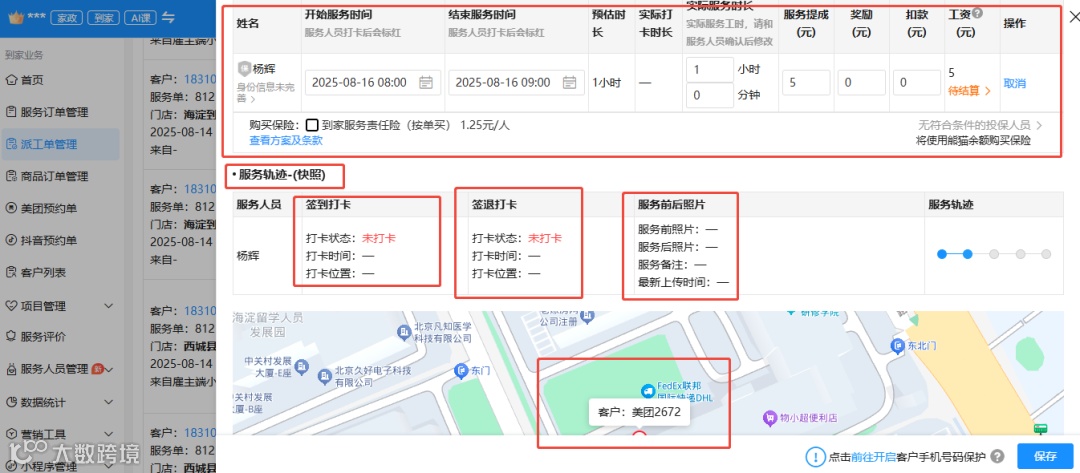
Task: Click the end service time field 09:00
Action: (x=516, y=83)
